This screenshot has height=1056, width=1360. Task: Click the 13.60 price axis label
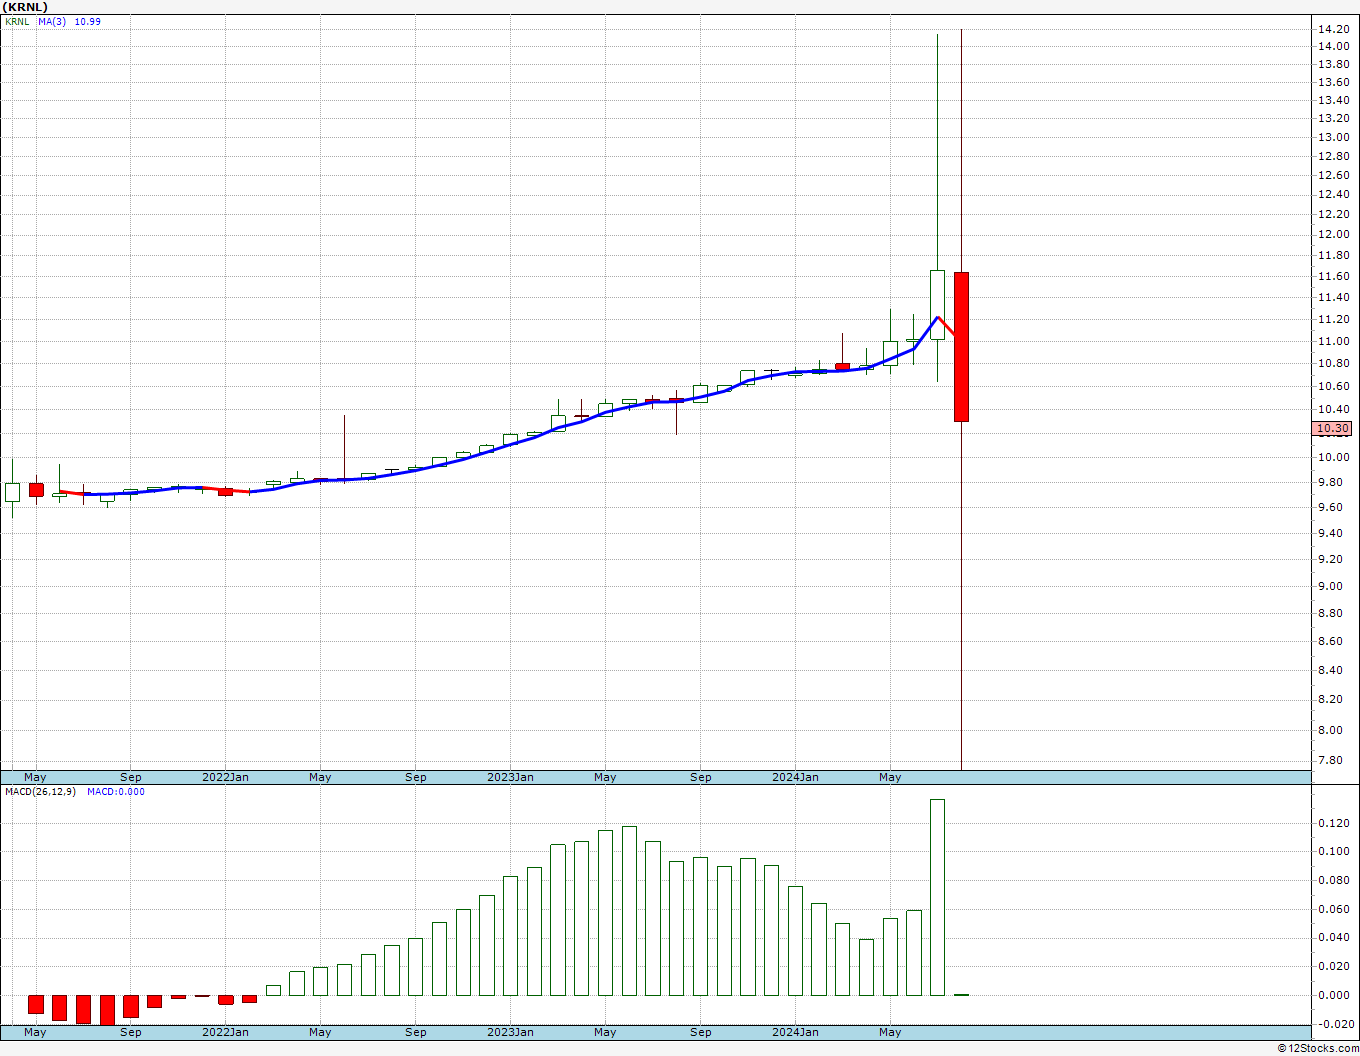point(1333,83)
